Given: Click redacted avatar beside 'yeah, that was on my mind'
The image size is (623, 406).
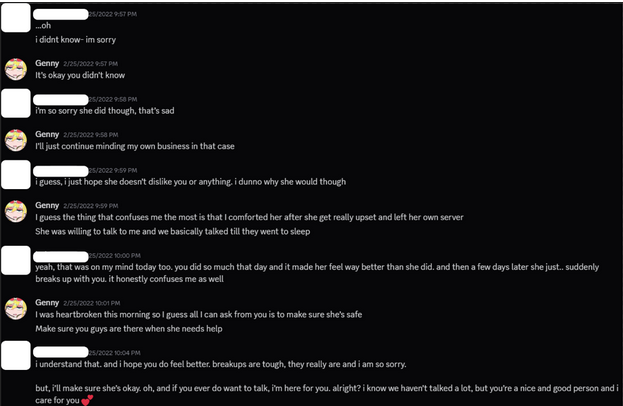Looking at the screenshot, I should click(x=16, y=260).
